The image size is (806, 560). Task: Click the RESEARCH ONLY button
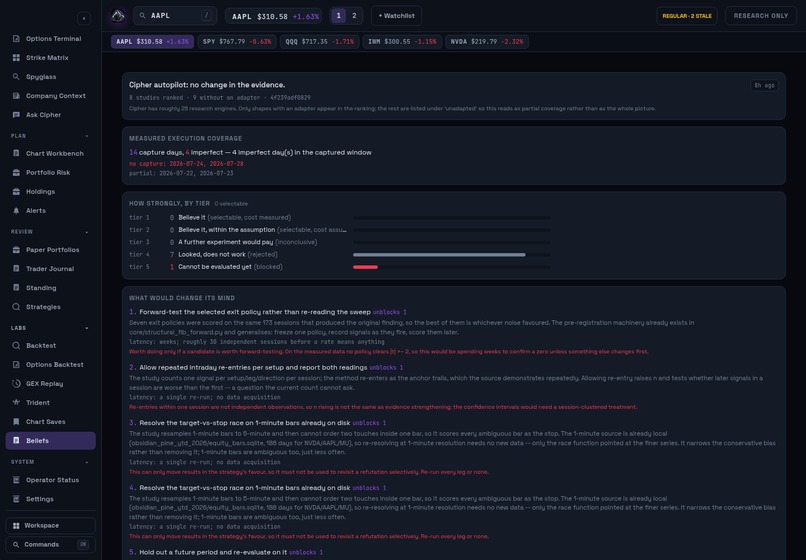761,16
